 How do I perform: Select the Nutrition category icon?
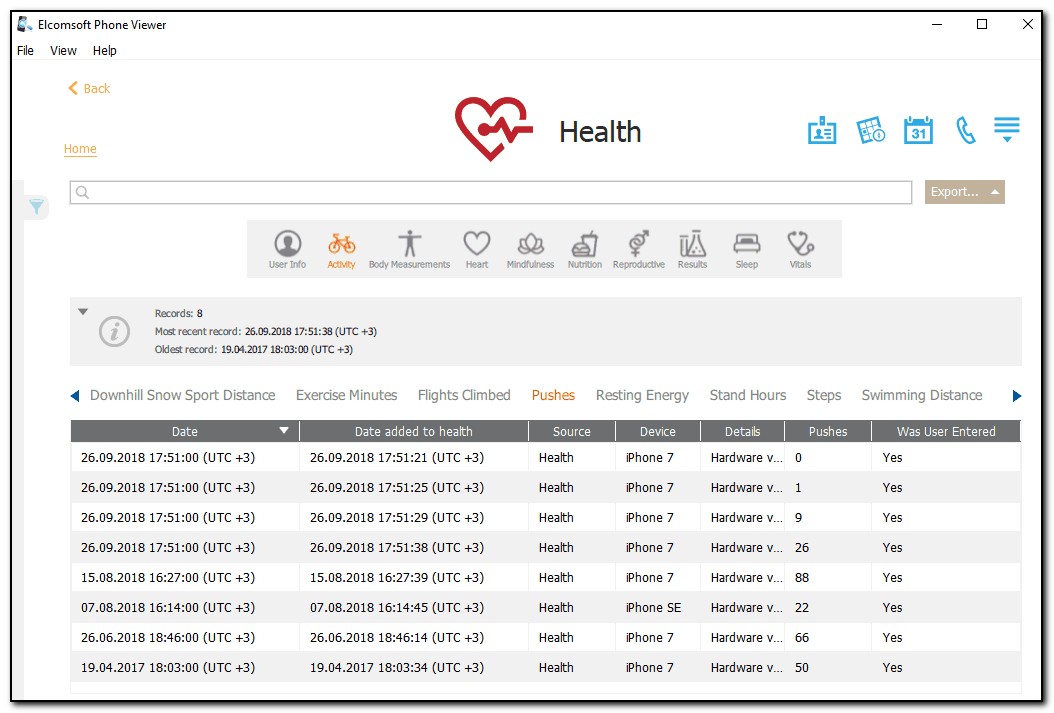tap(585, 249)
